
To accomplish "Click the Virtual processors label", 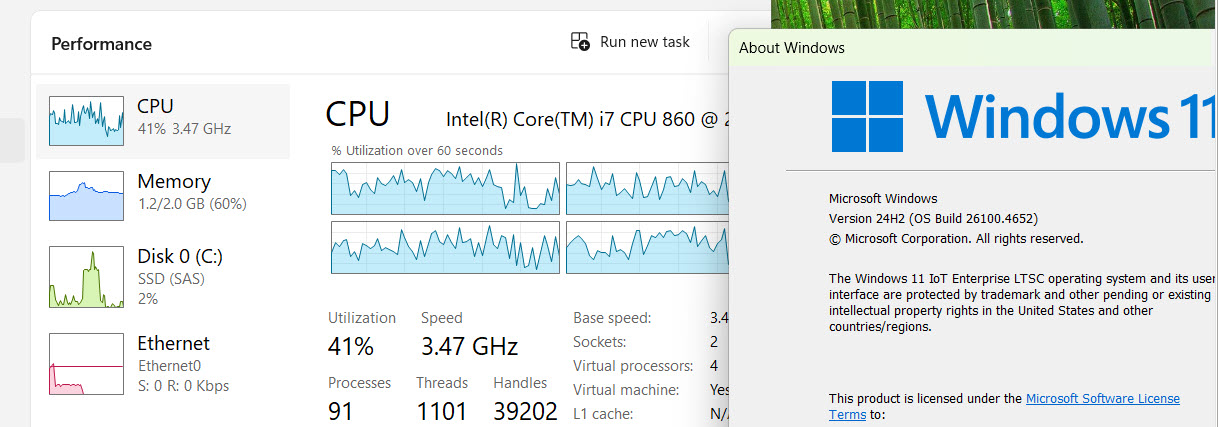I will coord(633,366).
